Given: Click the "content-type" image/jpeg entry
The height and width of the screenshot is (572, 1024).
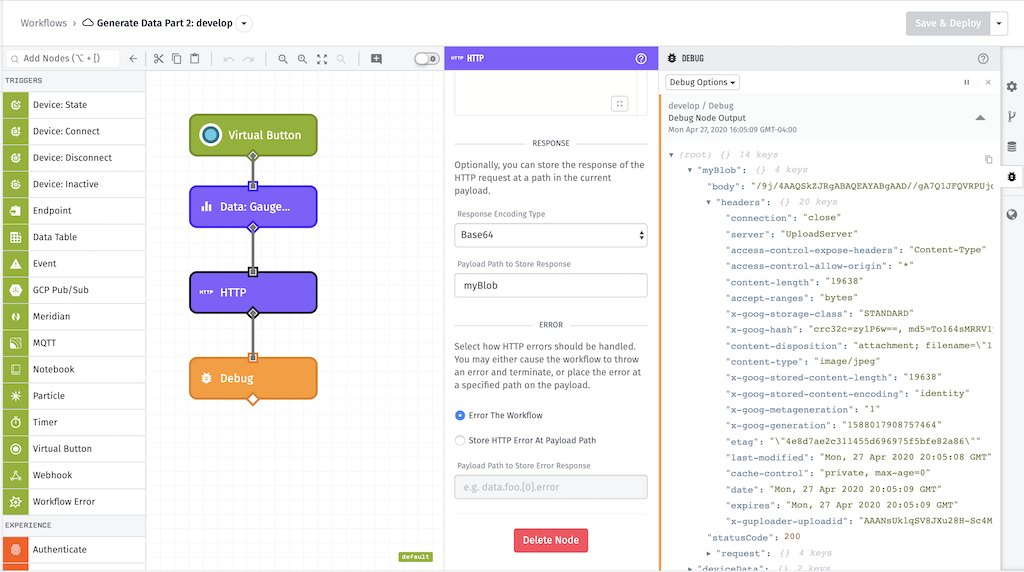Looking at the screenshot, I should [803, 362].
